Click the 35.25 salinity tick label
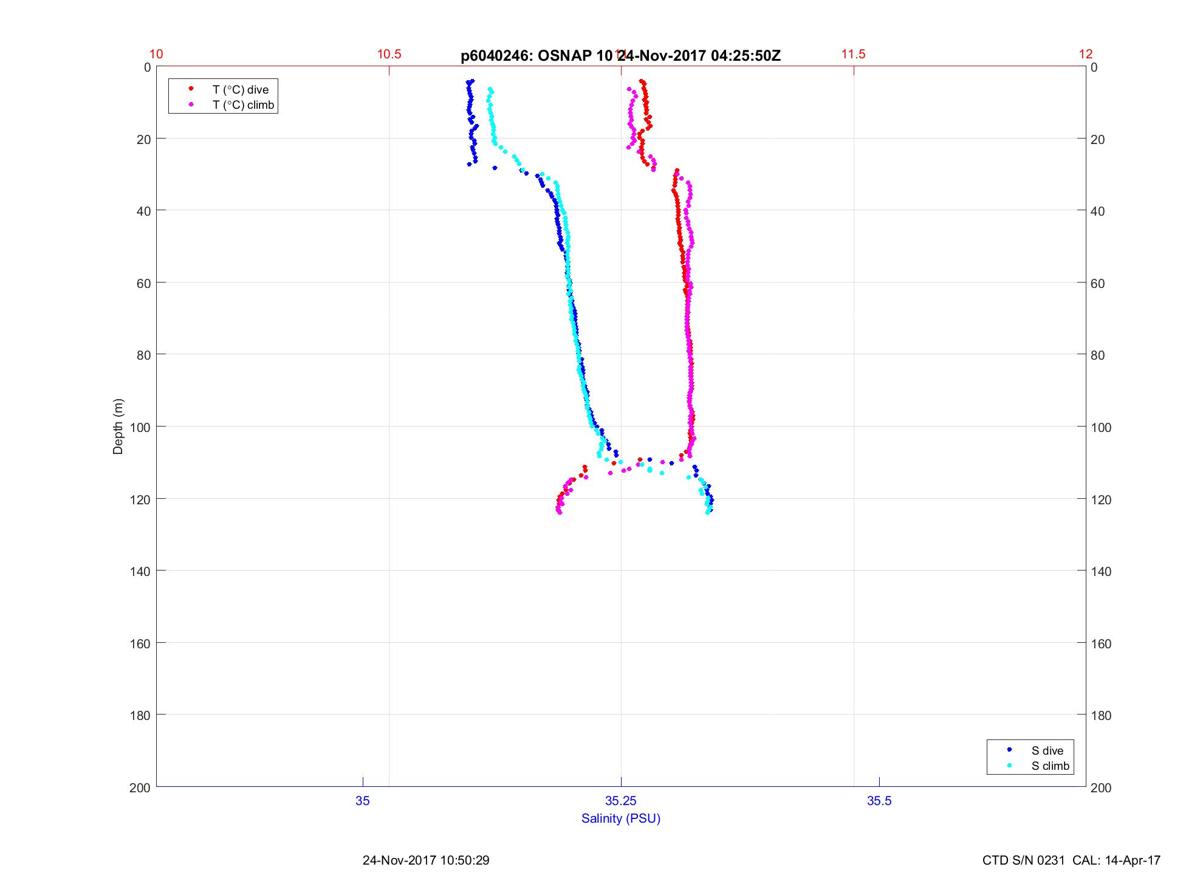The width and height of the screenshot is (1200, 885). [621, 801]
